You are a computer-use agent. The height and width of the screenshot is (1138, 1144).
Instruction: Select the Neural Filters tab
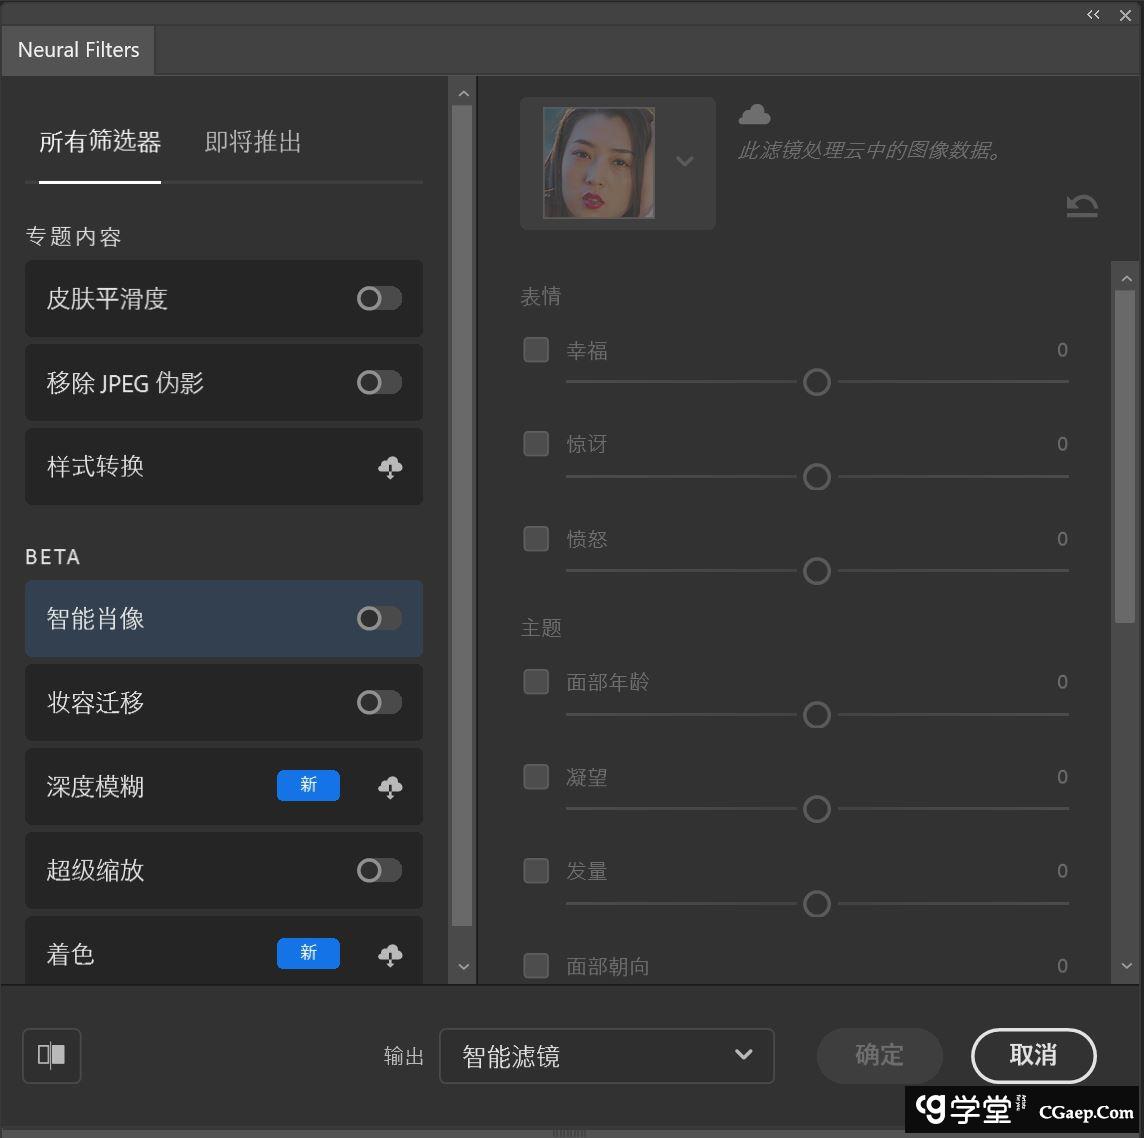(x=78, y=50)
